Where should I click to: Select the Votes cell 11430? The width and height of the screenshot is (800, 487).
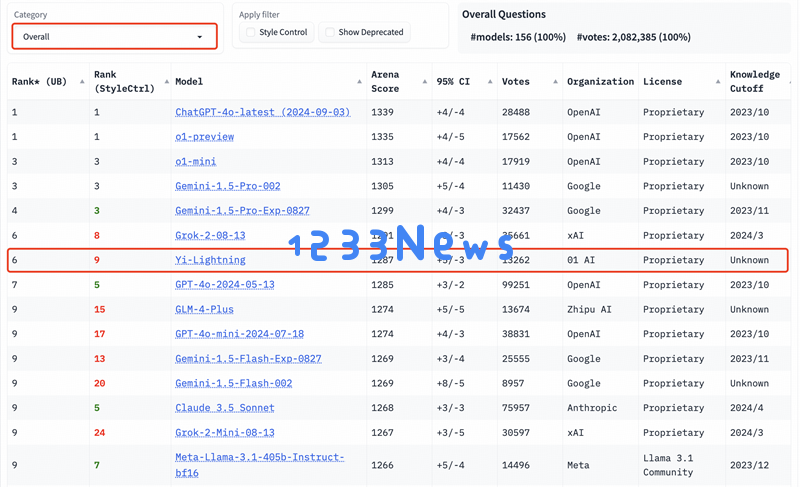[516, 186]
